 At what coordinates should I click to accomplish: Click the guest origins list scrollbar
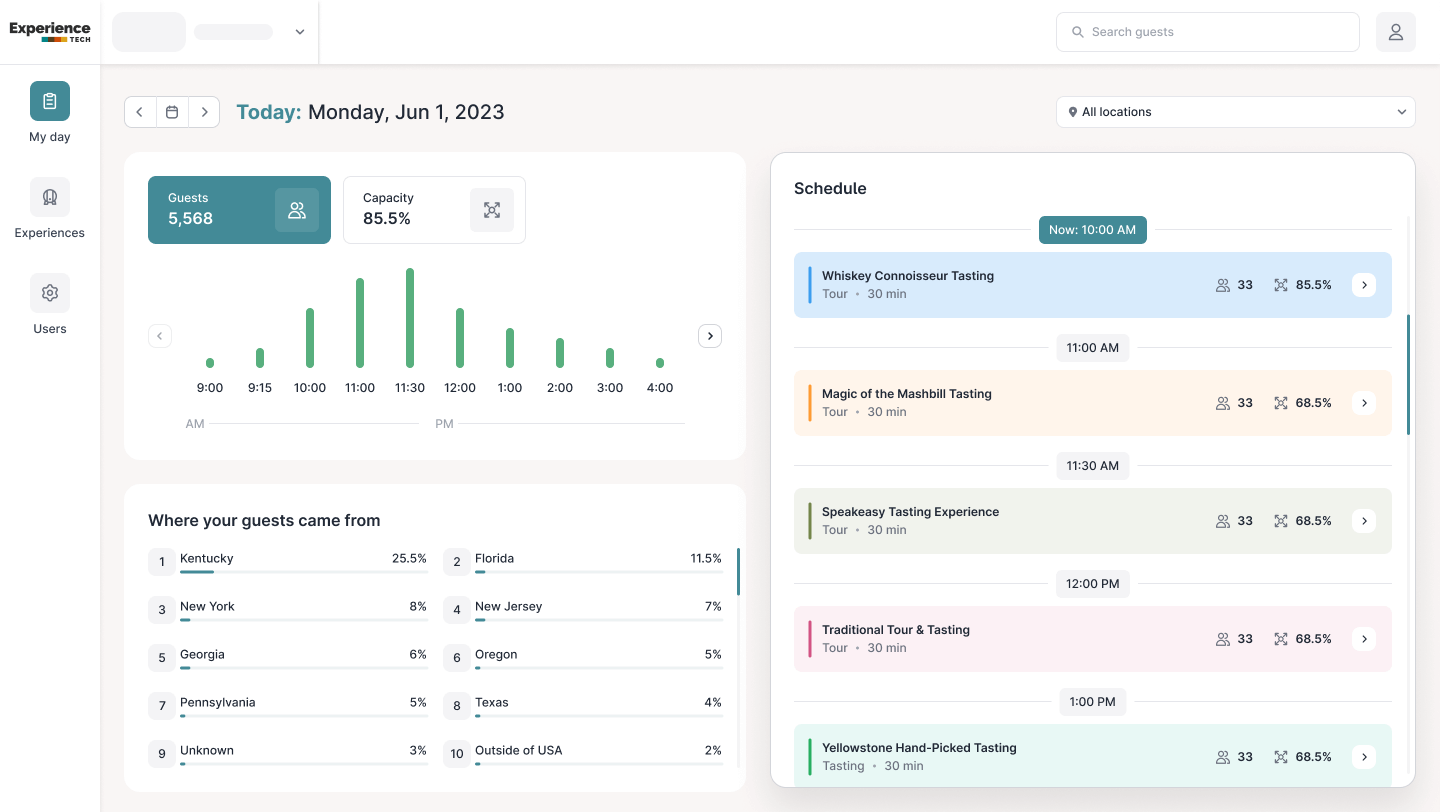pyautogui.click(x=739, y=572)
